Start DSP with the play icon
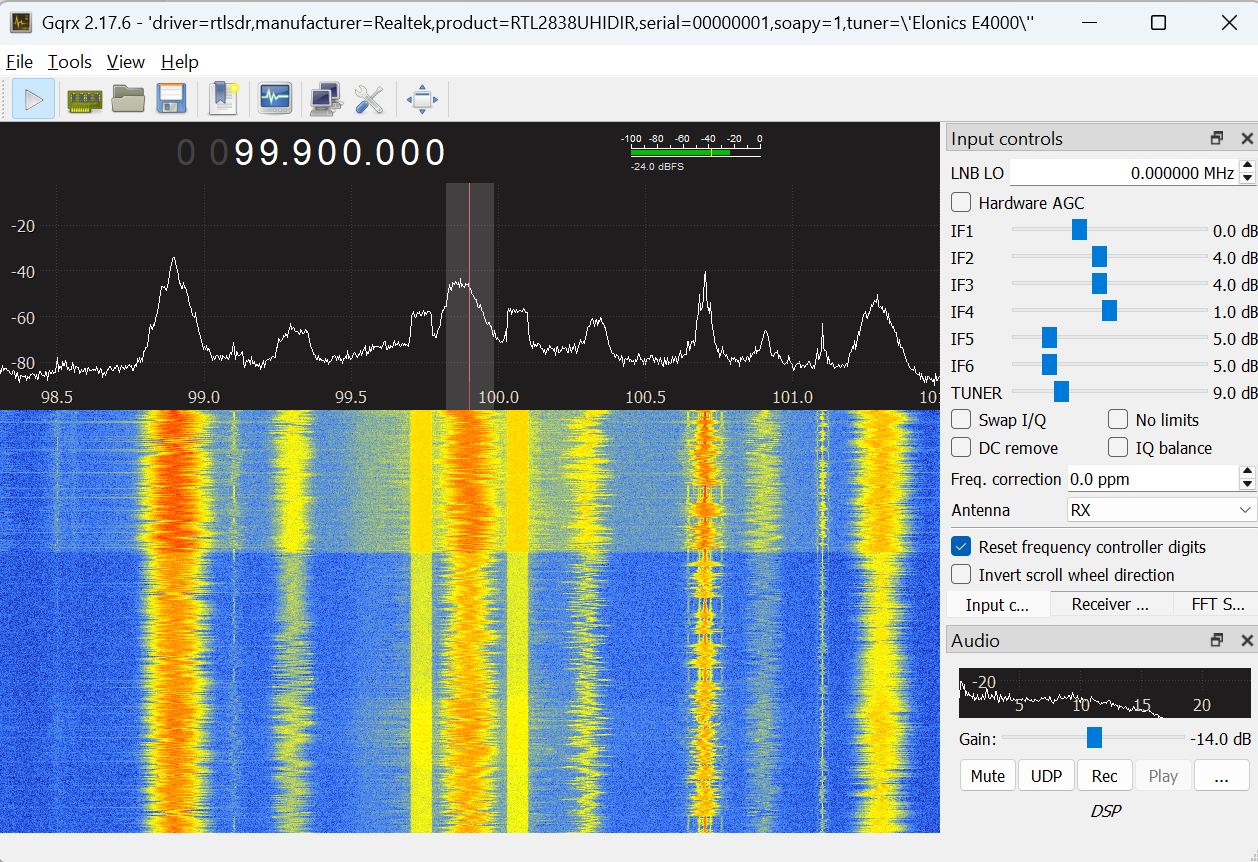Image resolution: width=1258 pixels, height=862 pixels. tap(33, 99)
